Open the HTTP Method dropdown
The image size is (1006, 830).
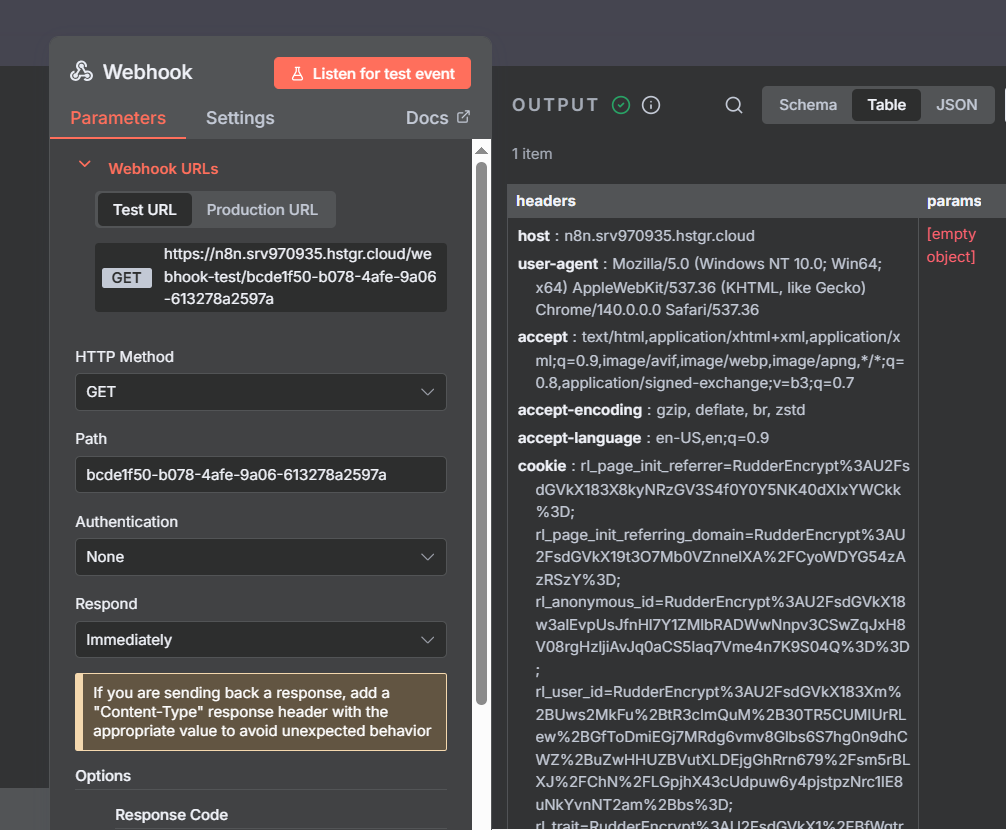pos(260,392)
